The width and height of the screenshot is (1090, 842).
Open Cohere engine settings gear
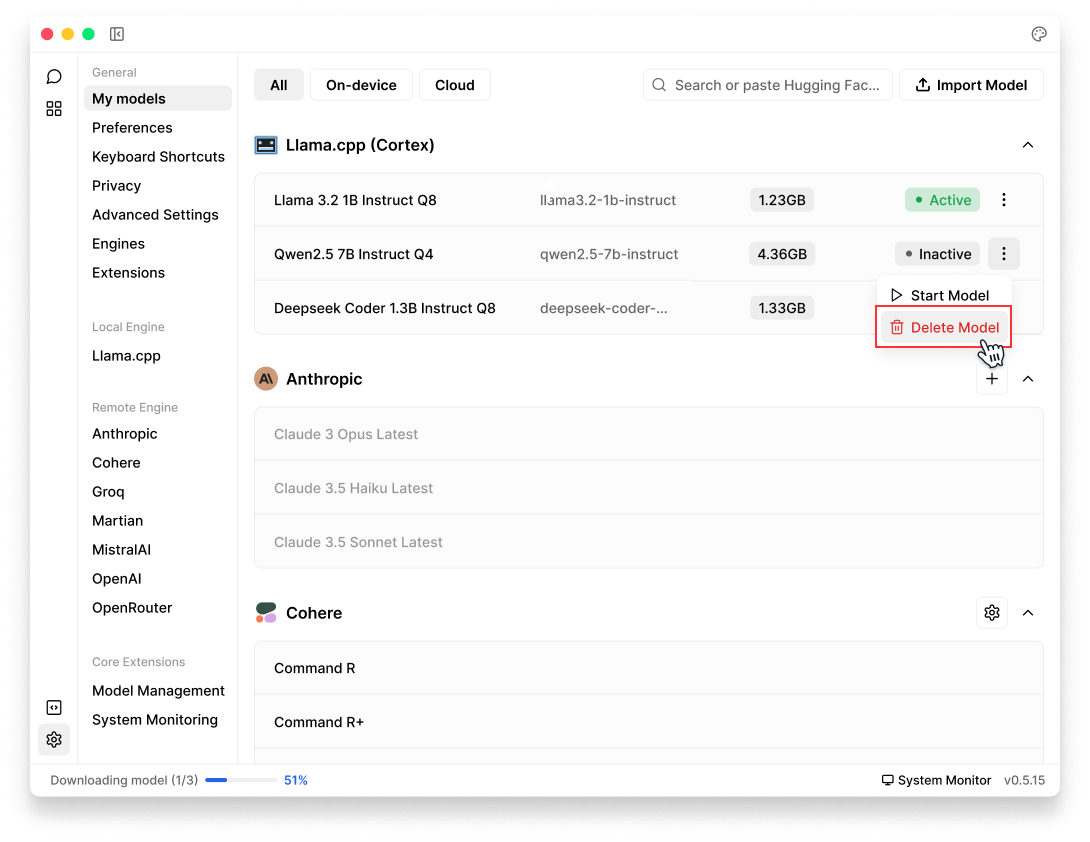pos(991,613)
